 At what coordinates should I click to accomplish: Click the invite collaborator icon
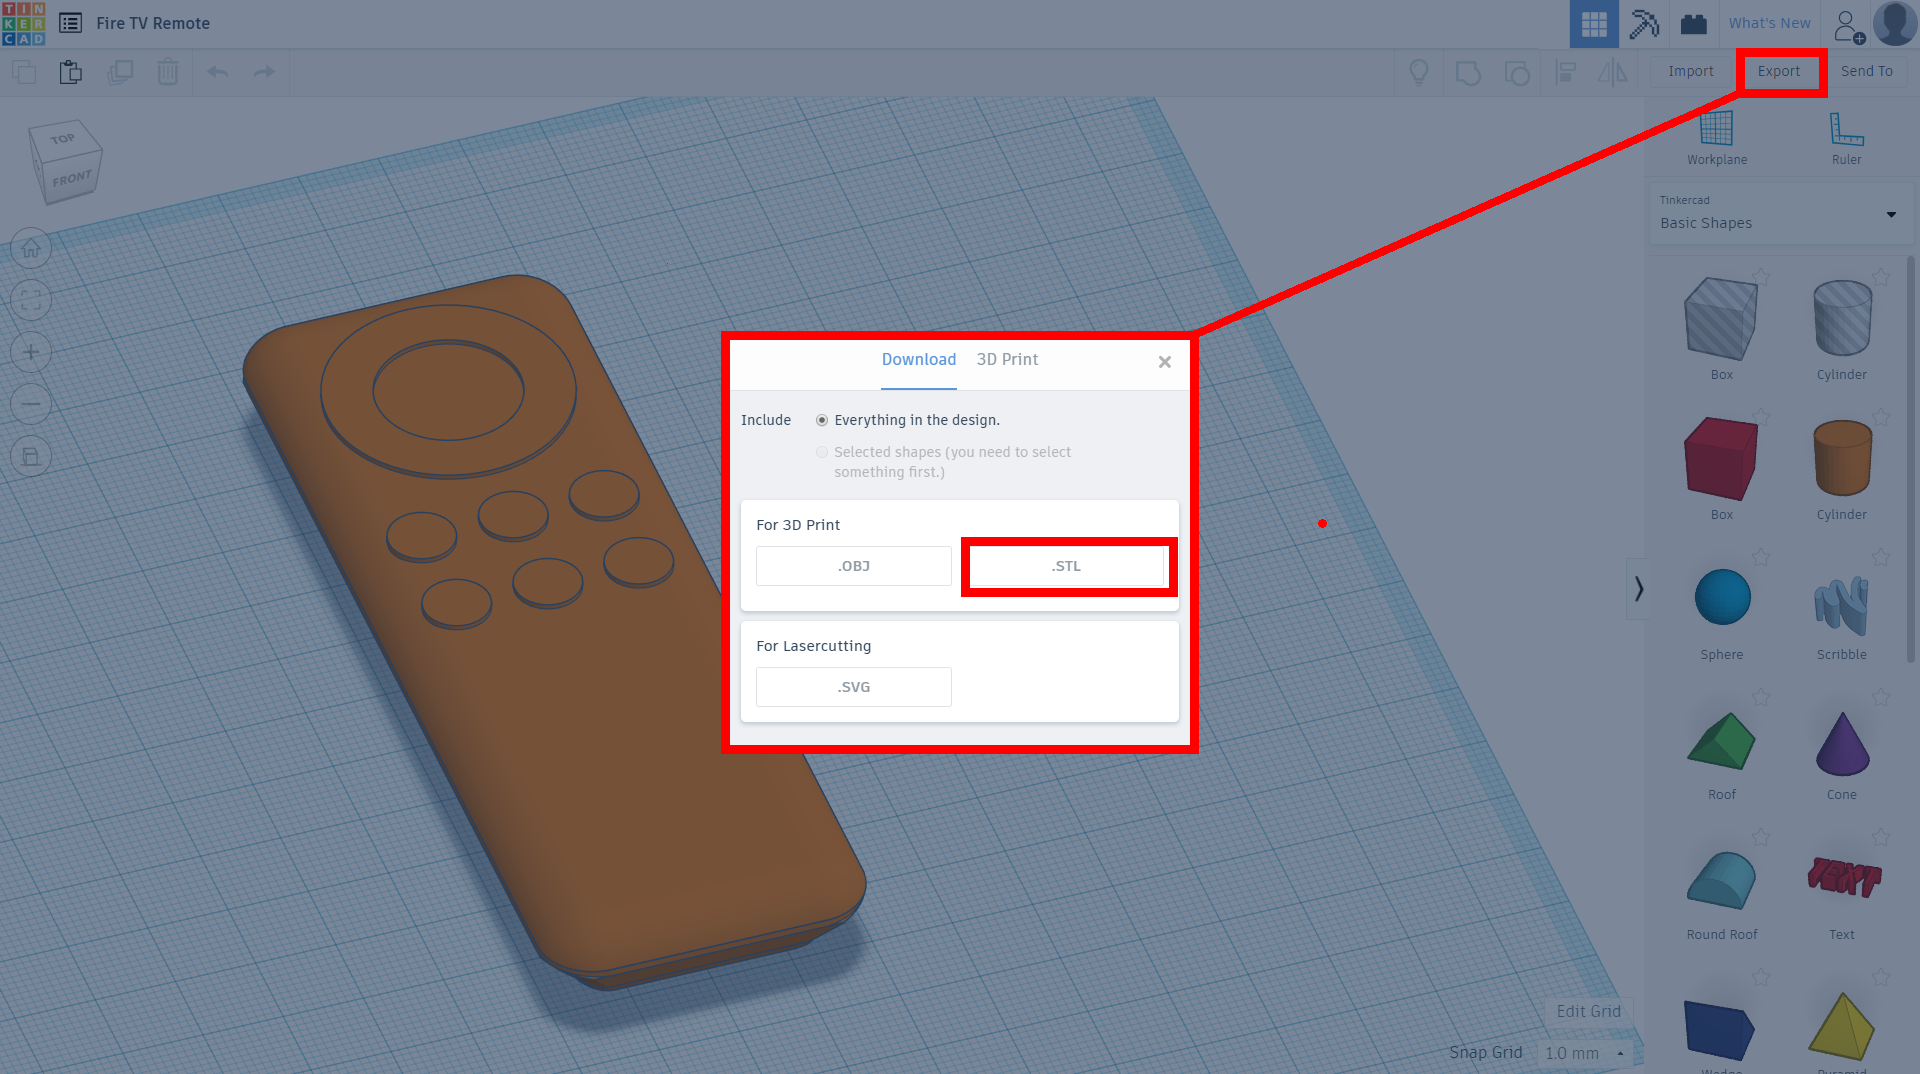pos(1849,25)
